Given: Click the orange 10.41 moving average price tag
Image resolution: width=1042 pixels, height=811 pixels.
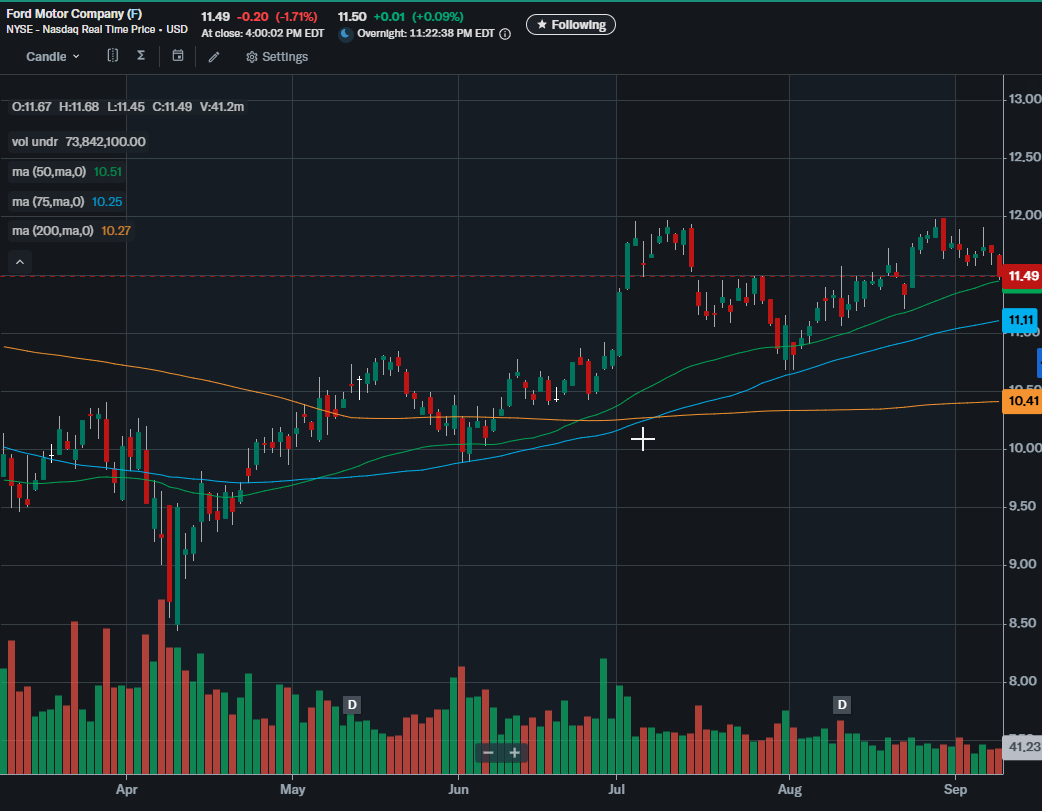Looking at the screenshot, I should [1022, 401].
